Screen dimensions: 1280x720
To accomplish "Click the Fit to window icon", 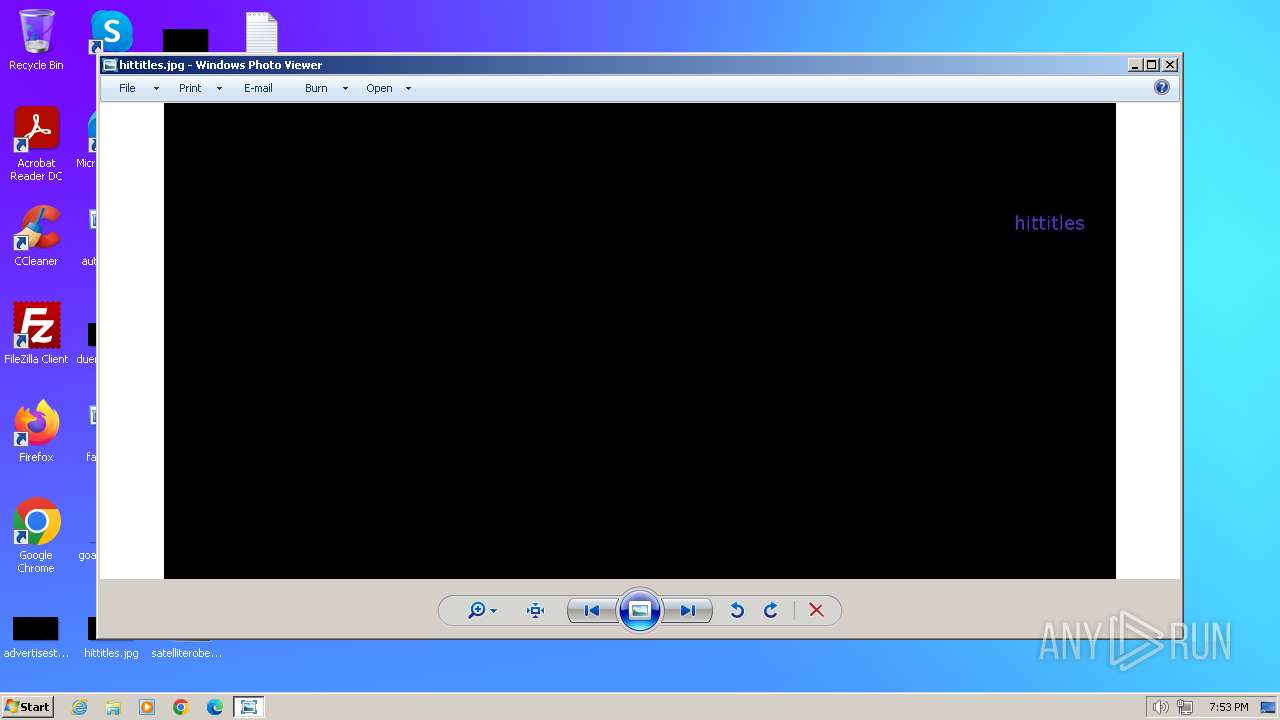I will point(535,610).
